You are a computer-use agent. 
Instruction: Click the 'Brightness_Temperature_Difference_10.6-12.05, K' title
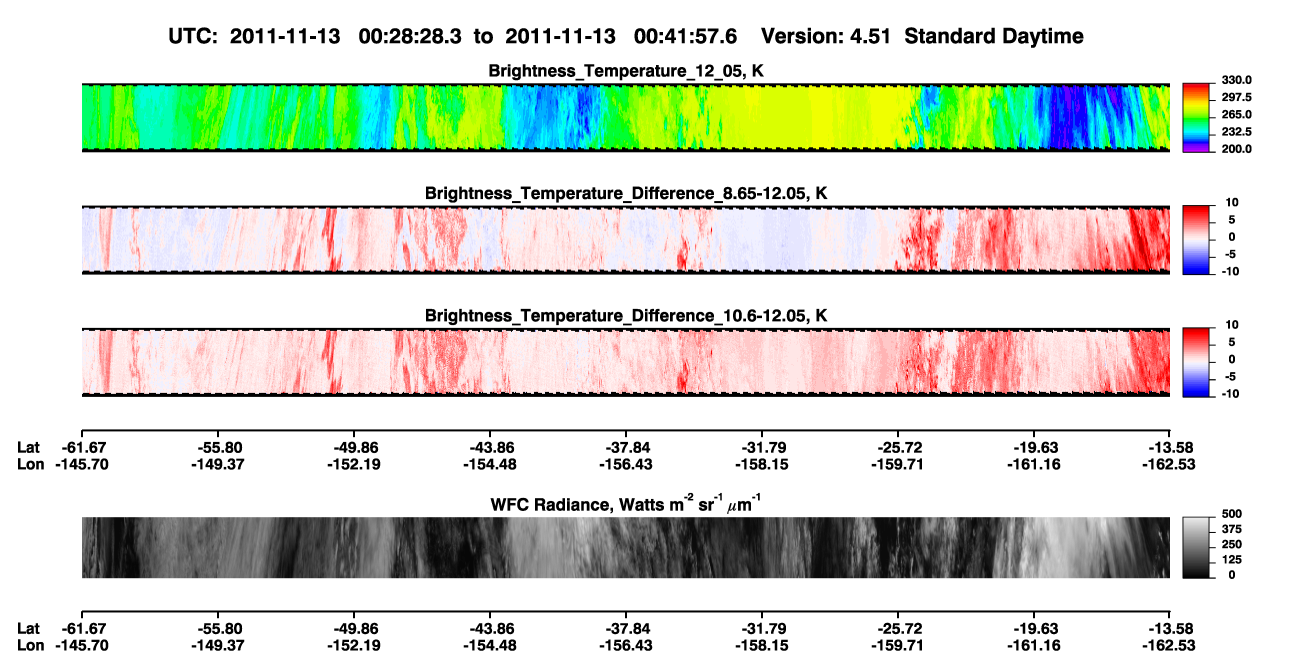626,315
